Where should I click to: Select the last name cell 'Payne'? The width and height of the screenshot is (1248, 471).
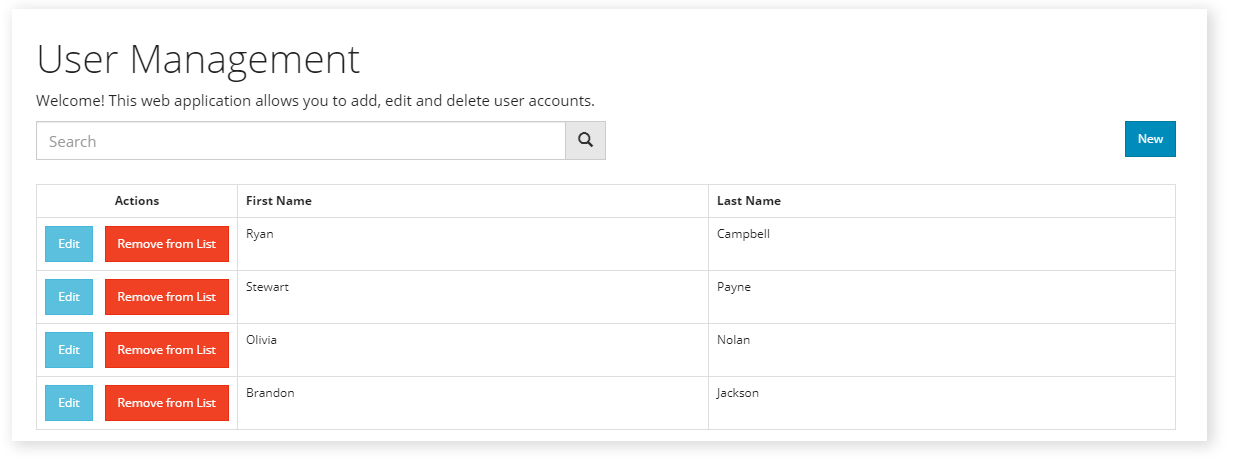point(734,287)
